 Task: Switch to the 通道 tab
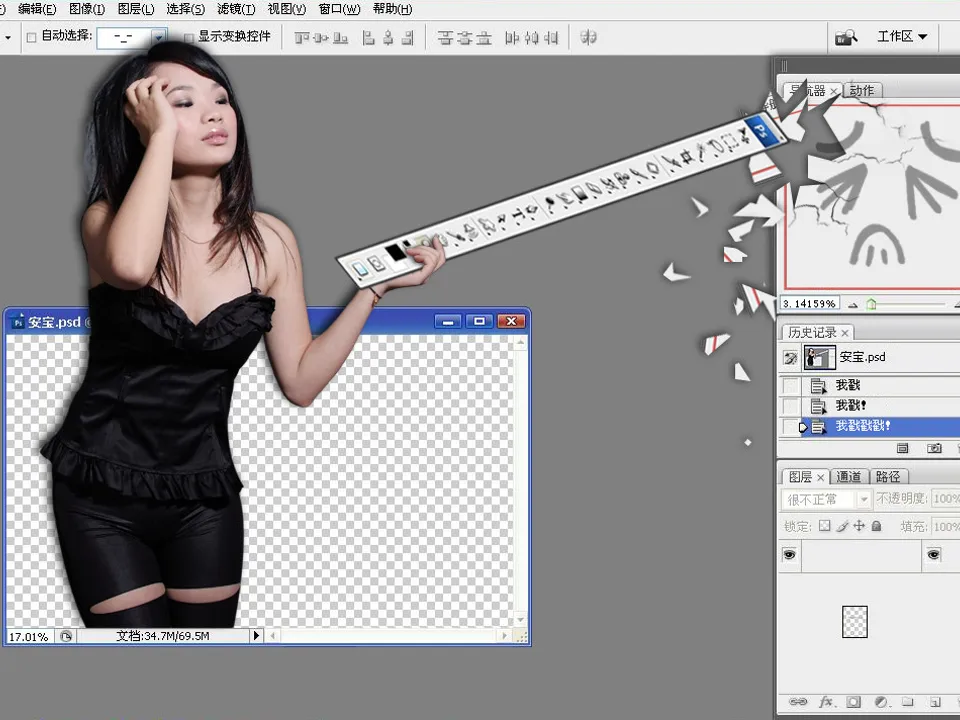coord(849,477)
